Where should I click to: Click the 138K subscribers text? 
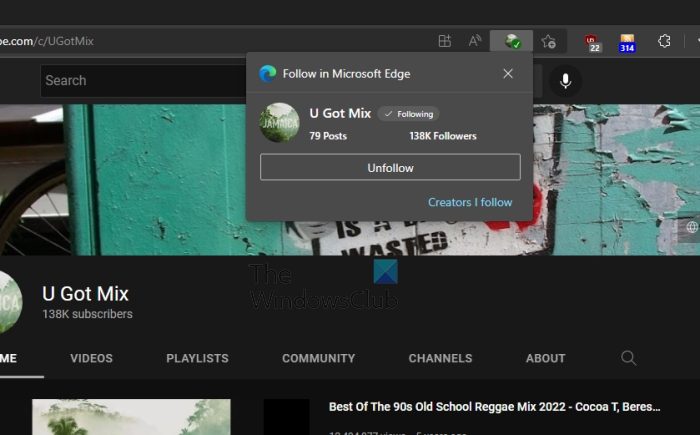88,314
